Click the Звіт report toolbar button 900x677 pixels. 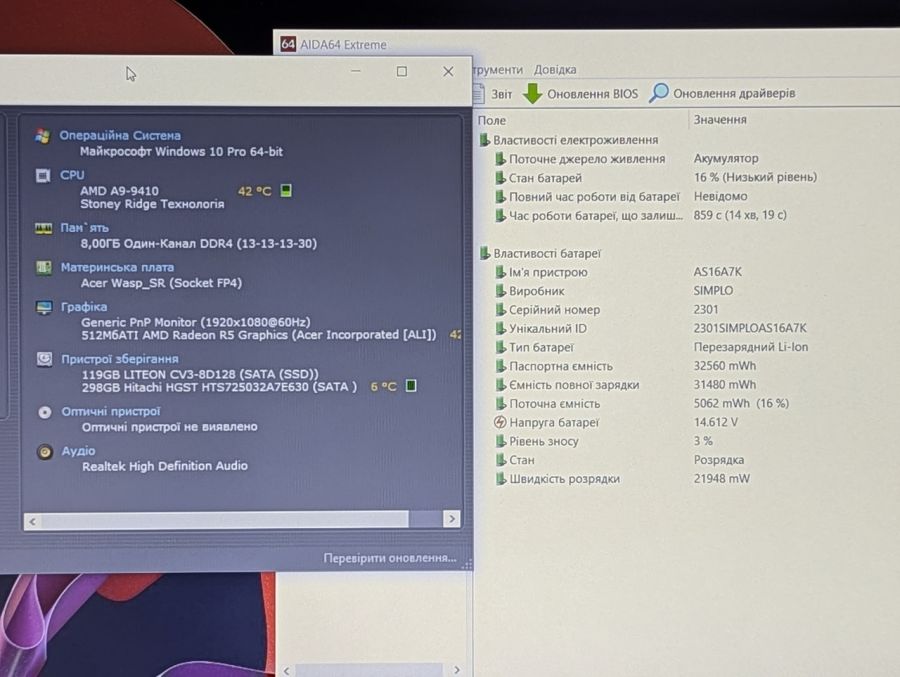coord(493,94)
